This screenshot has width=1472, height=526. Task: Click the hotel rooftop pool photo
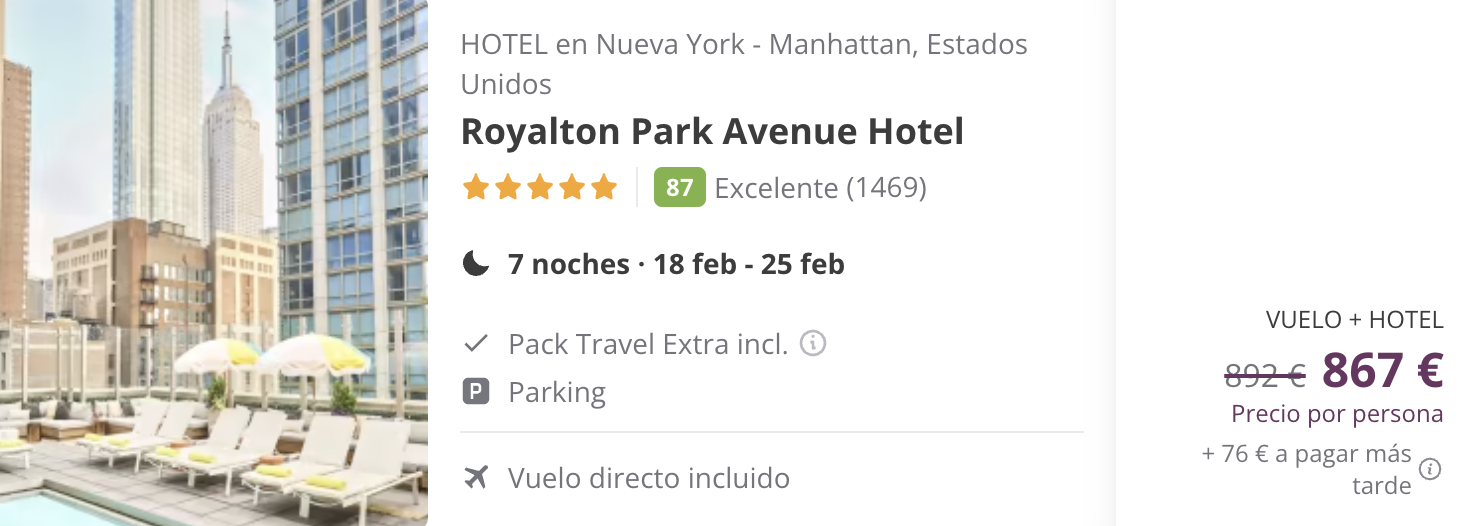[214, 263]
